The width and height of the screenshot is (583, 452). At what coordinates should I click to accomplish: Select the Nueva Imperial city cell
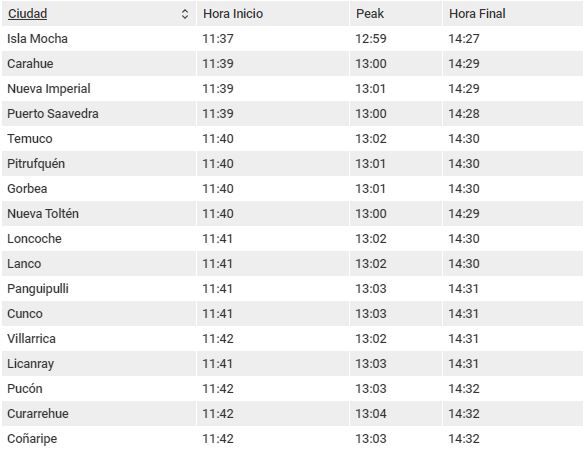pyautogui.click(x=99, y=88)
